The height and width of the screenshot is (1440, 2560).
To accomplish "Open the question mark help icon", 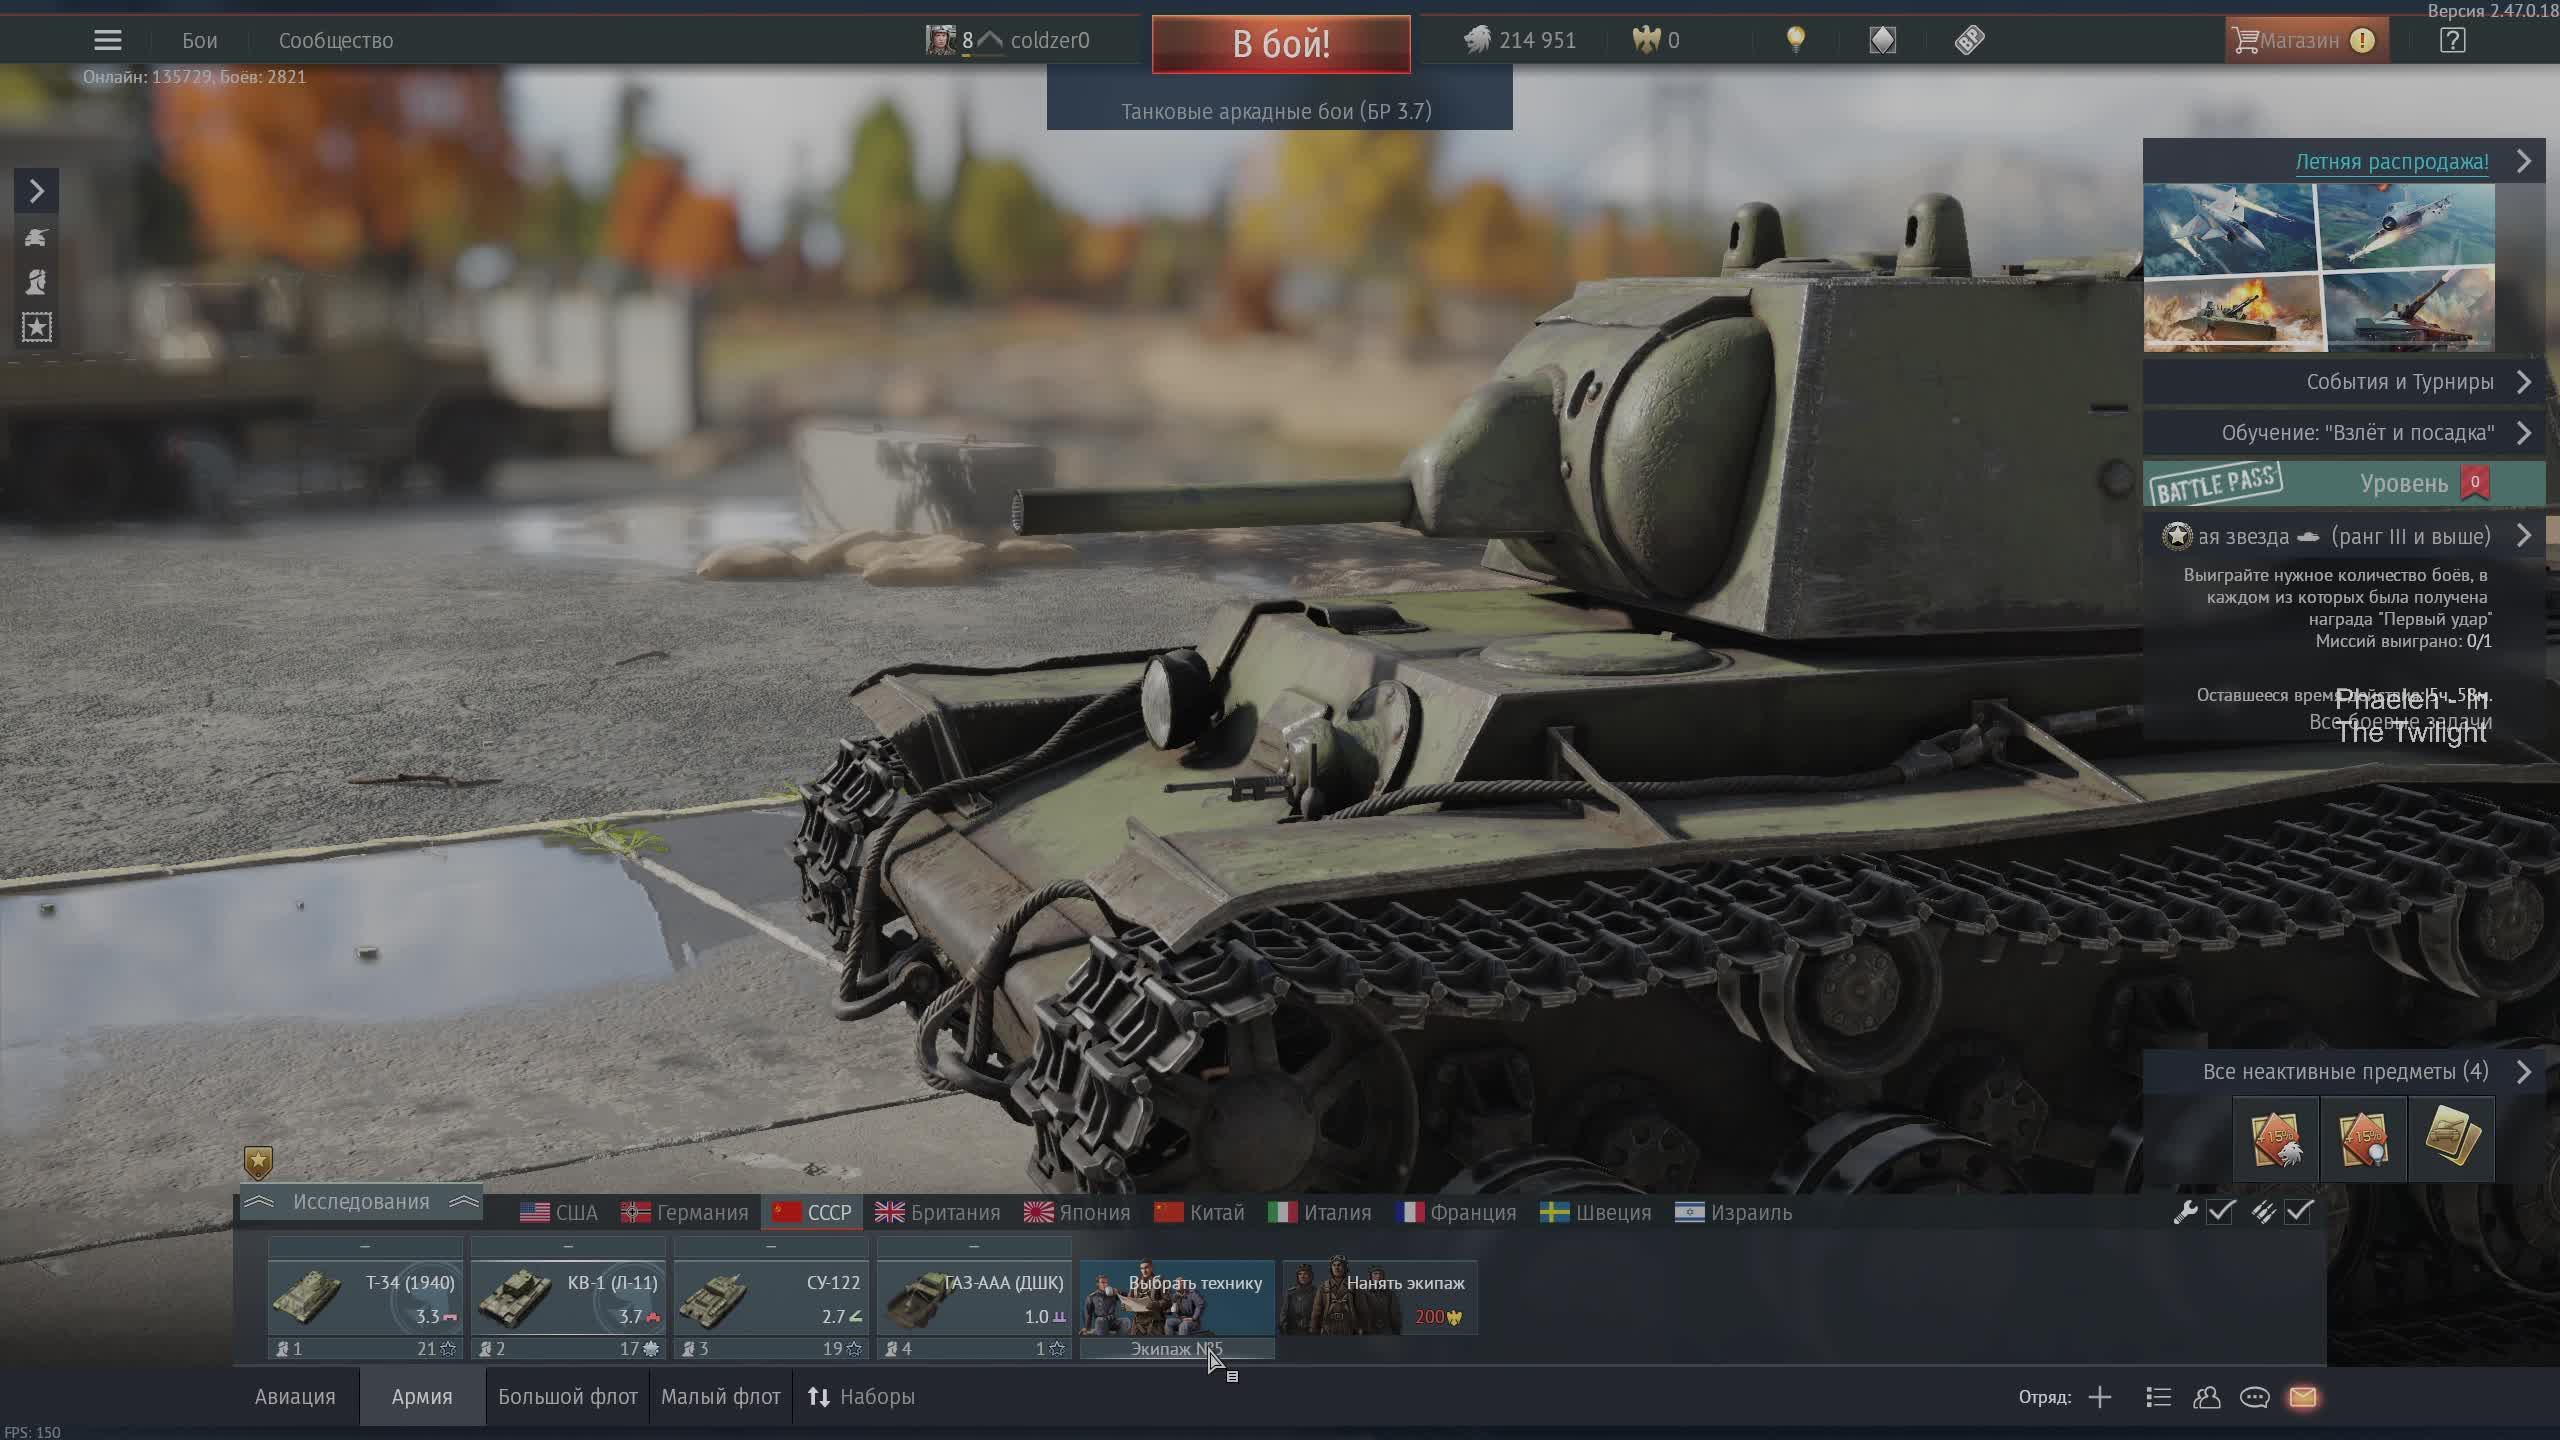I will tap(2452, 40).
